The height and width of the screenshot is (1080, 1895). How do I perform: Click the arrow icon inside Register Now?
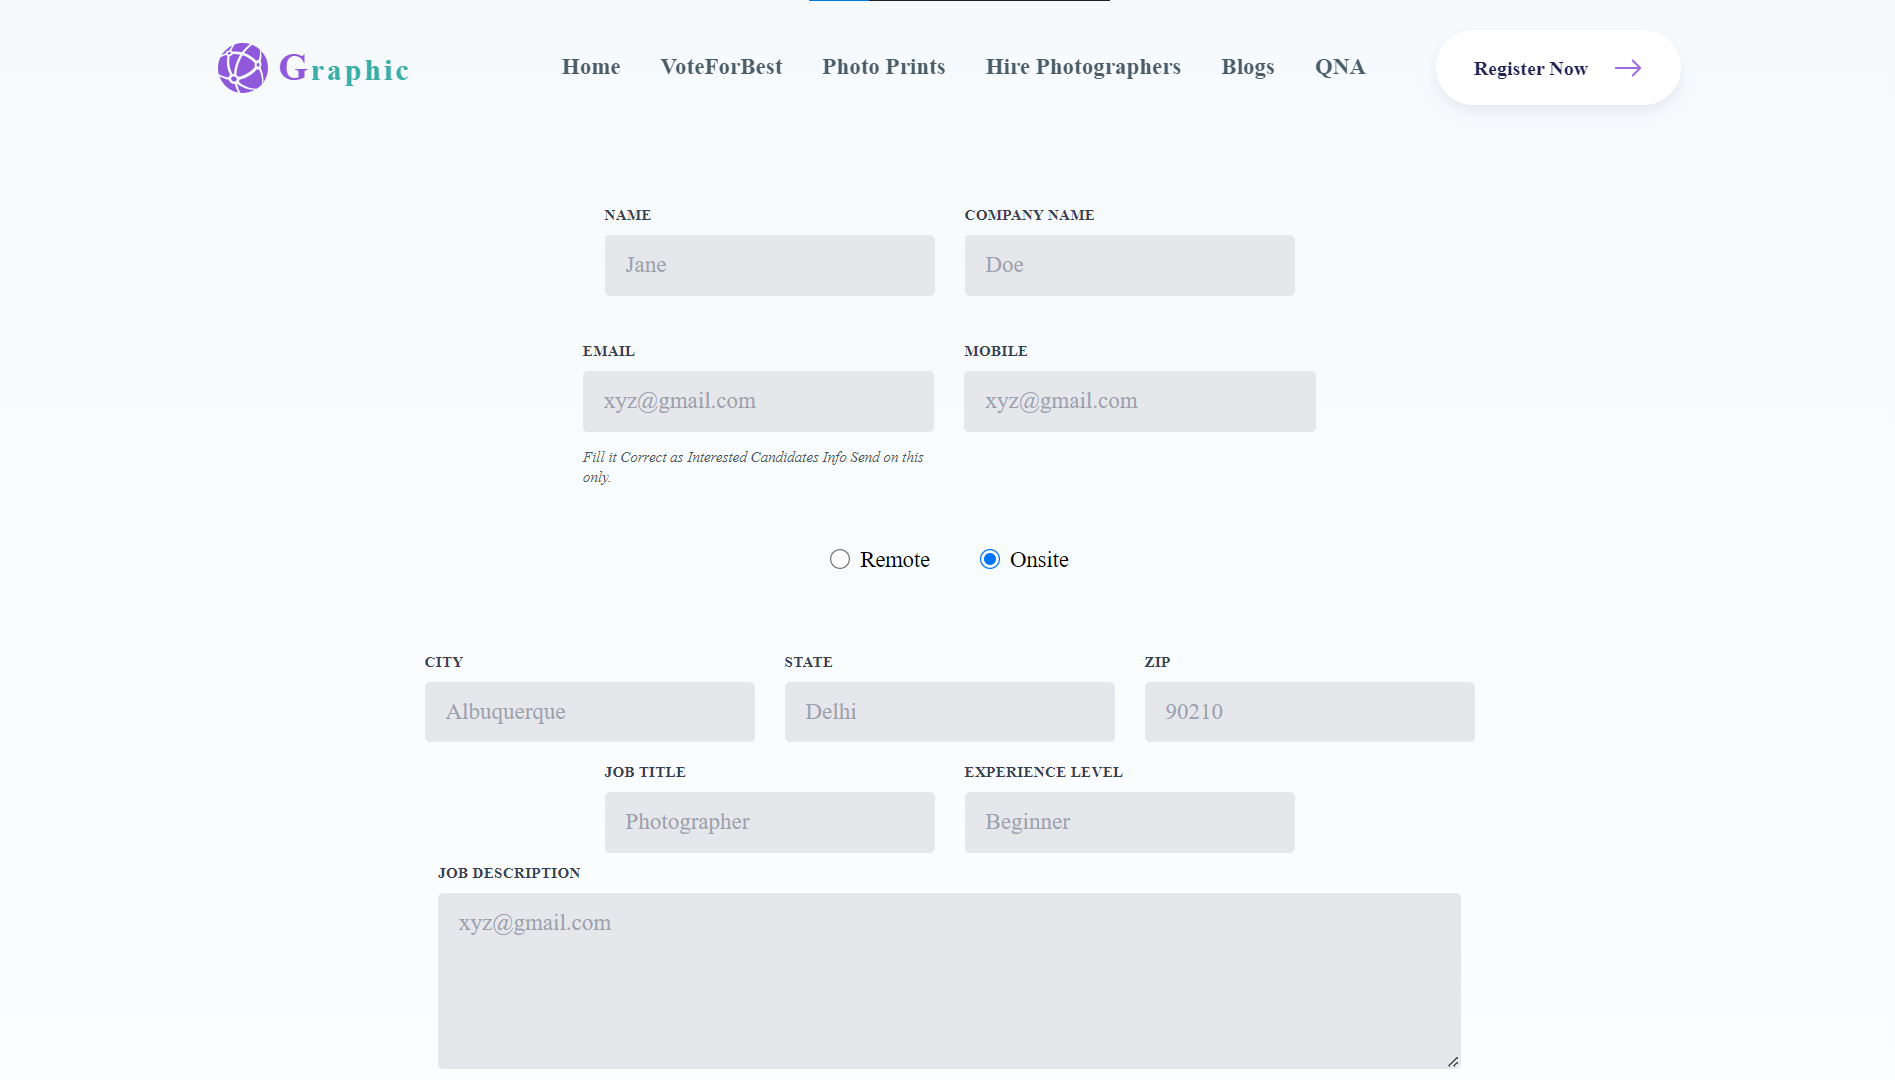(1629, 68)
